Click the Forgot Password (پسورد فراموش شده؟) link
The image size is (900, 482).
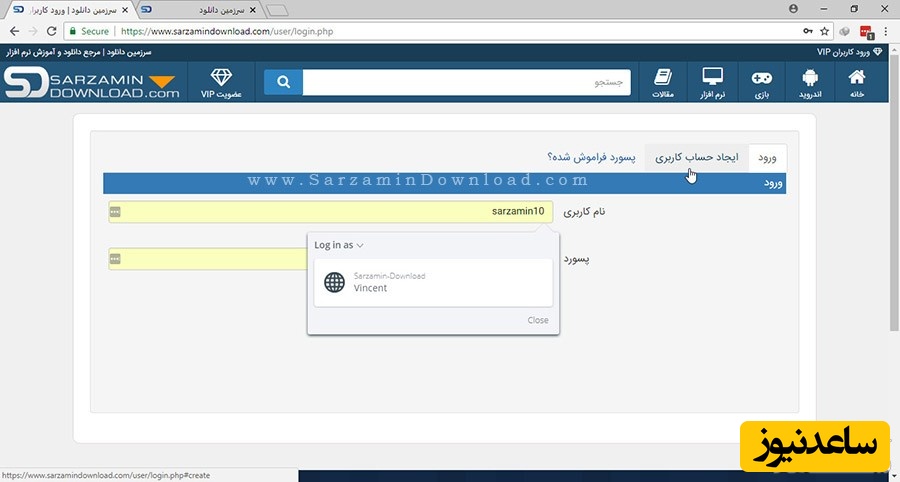click(x=591, y=158)
